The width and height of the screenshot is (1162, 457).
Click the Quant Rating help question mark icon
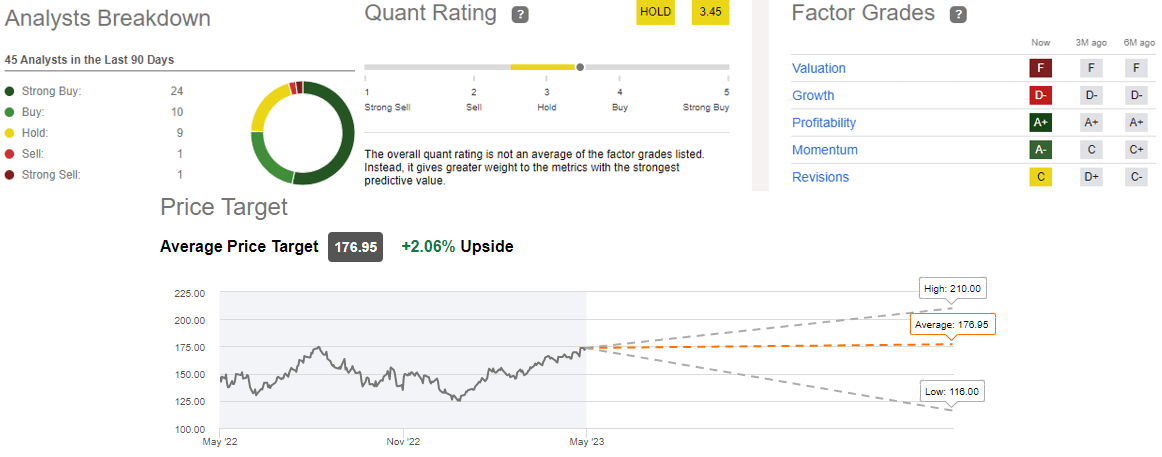coord(520,15)
